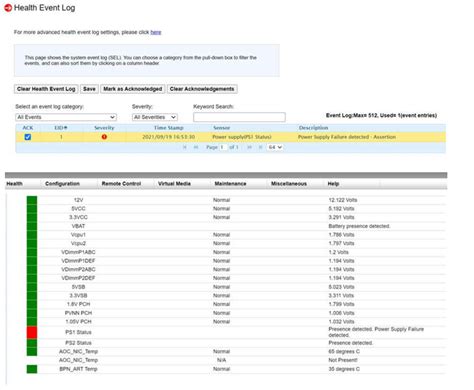The height and width of the screenshot is (390, 474).
Task: Open the Severity filter dropdown
Action: point(155,117)
